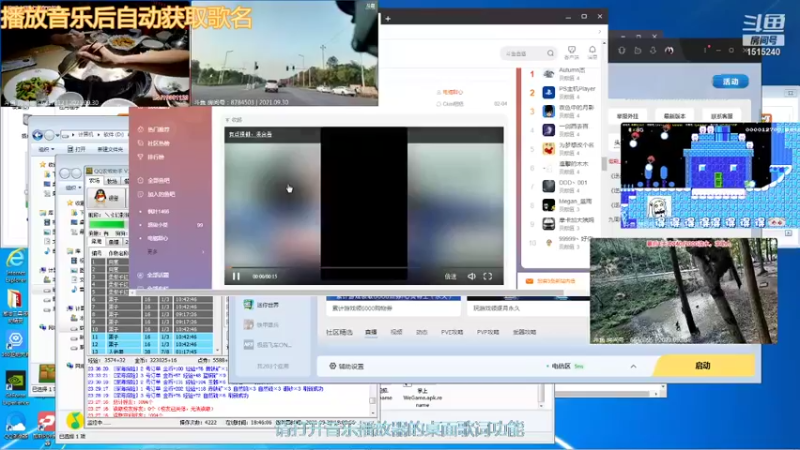Image resolution: width=800 pixels, height=450 pixels.
Task: Open the PS主机Player avatar in the ranking
Action: [x=548, y=92]
